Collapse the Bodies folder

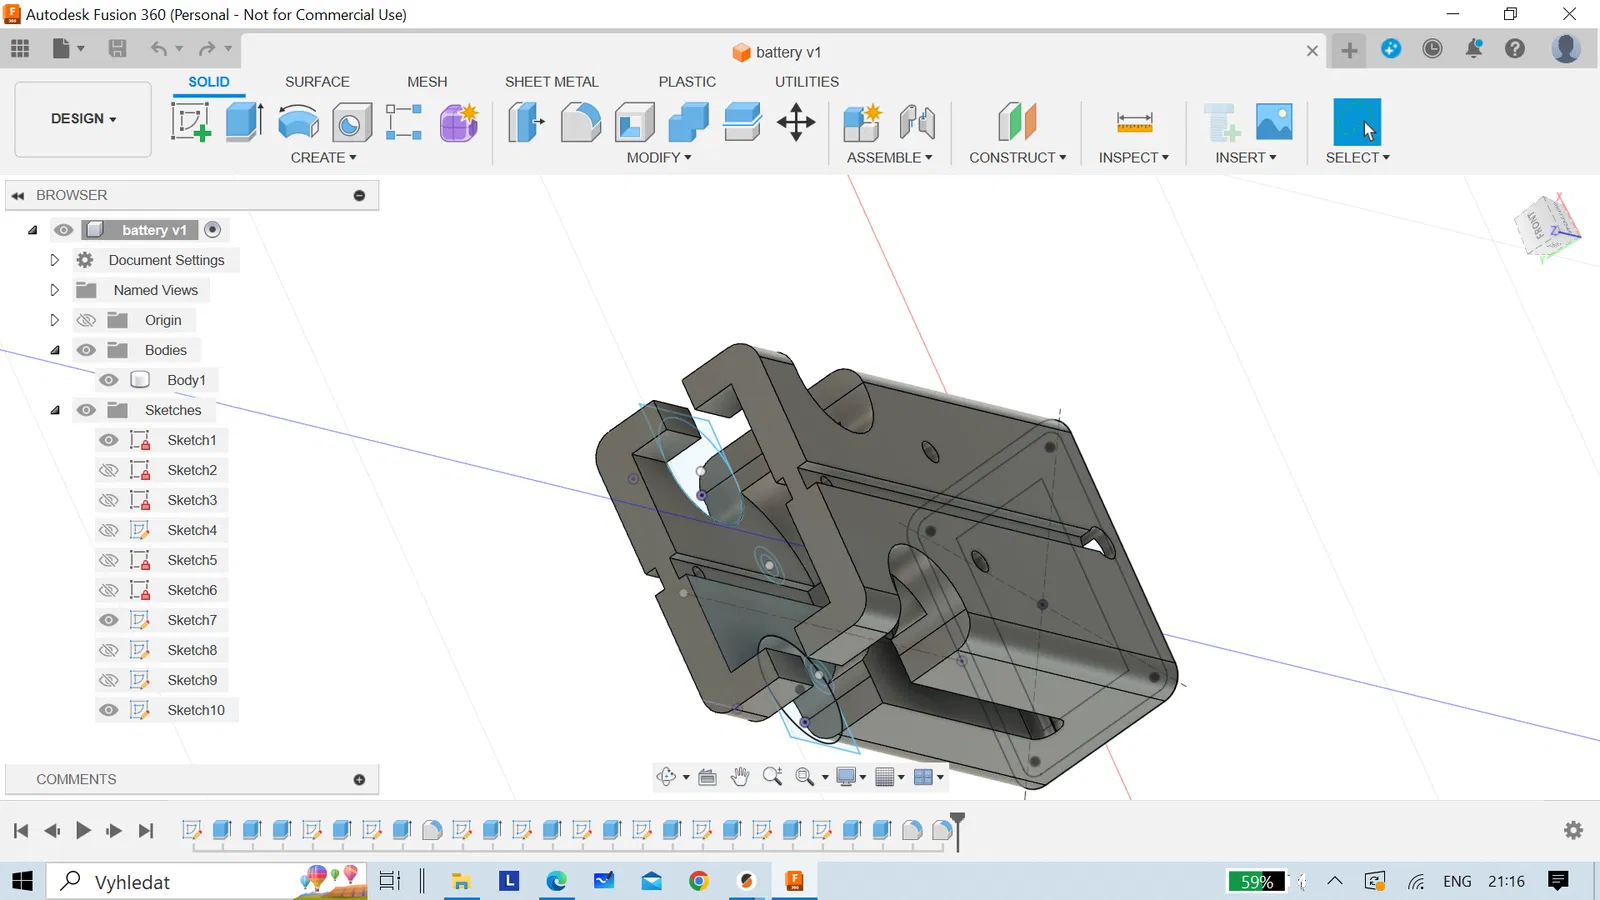55,350
